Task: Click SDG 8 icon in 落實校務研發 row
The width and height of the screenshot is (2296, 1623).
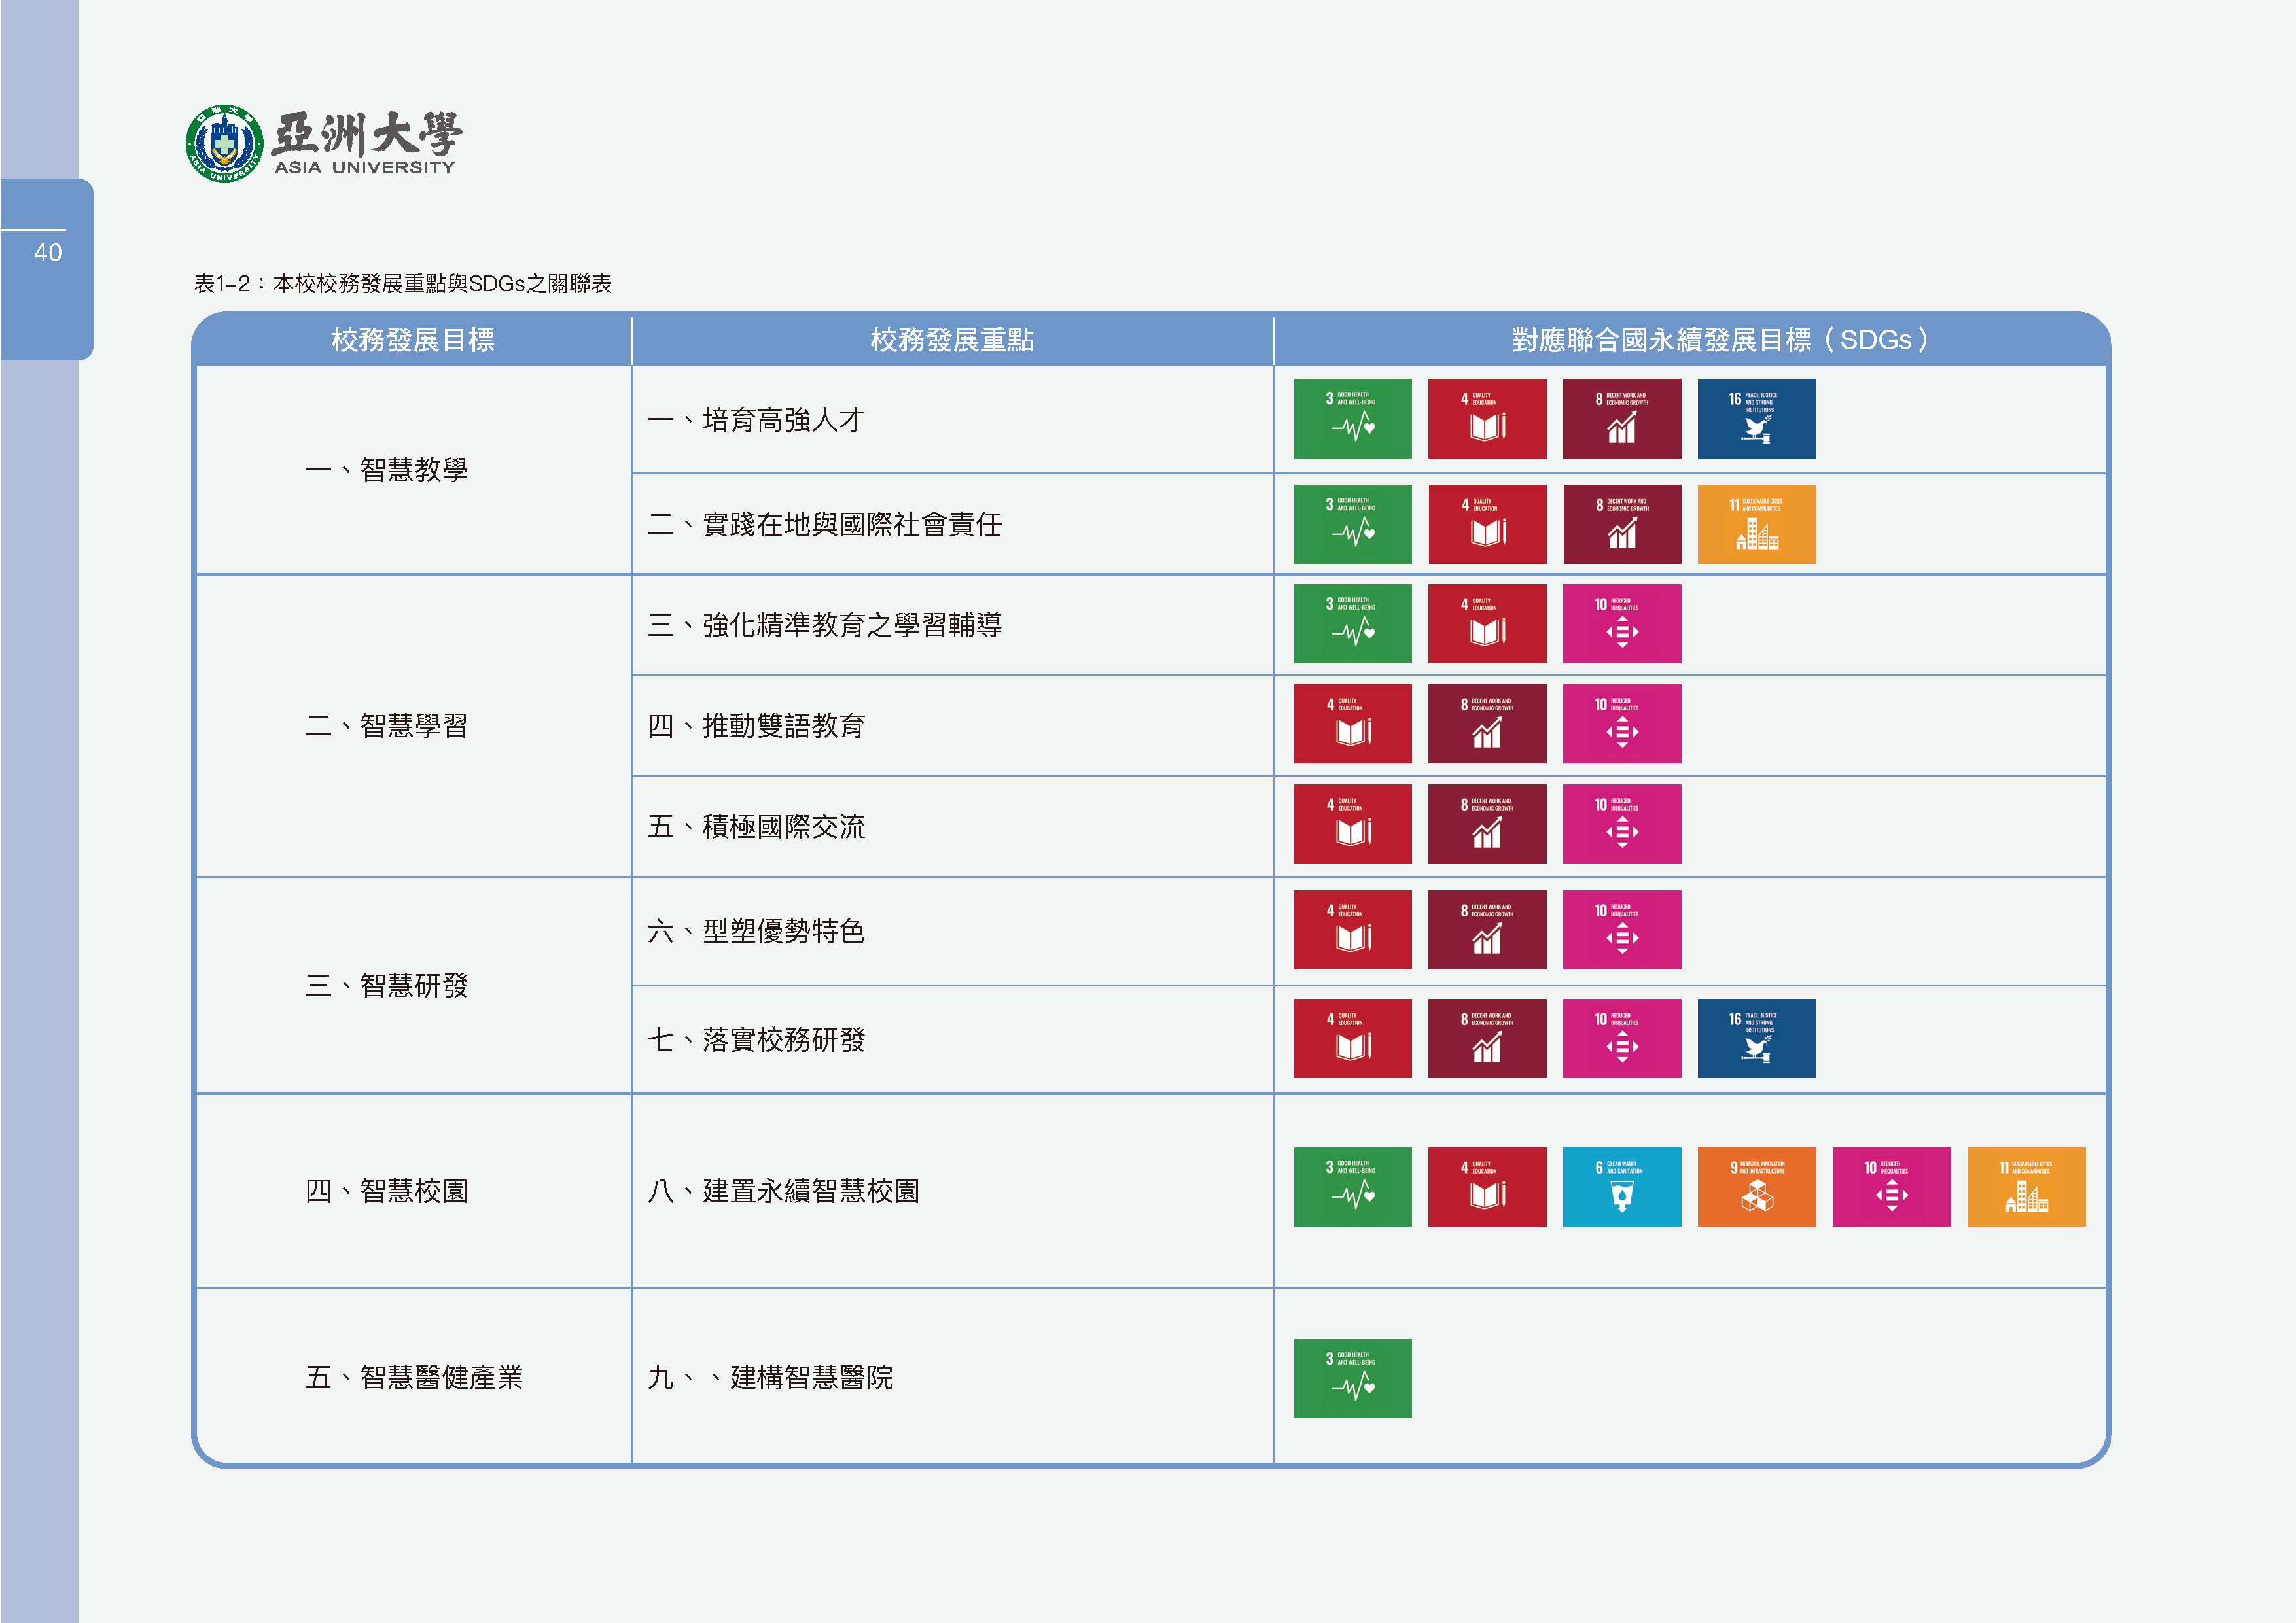Action: pos(1487,1038)
